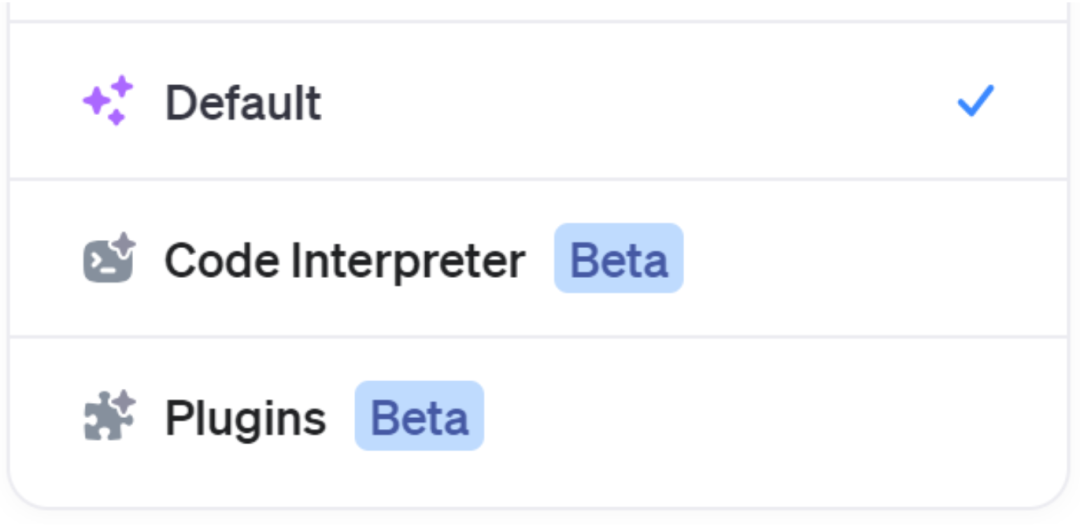Click the 'Code Interpreter' text label
Viewport: 1080px width, 529px height.
[x=344, y=260]
